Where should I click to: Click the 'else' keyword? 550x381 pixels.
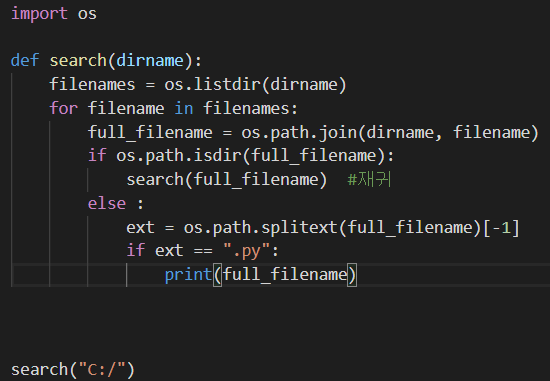pos(107,203)
